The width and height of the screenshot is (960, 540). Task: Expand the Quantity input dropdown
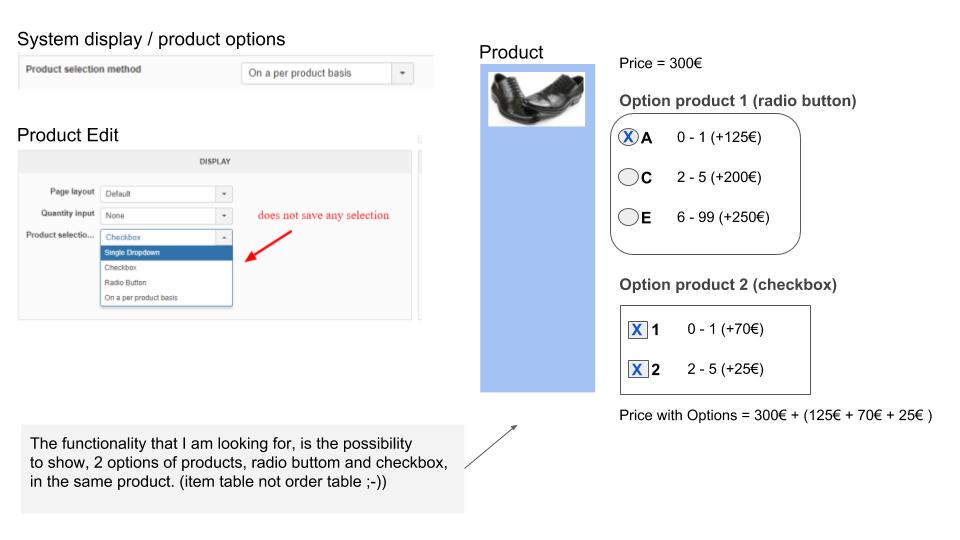[x=224, y=216]
